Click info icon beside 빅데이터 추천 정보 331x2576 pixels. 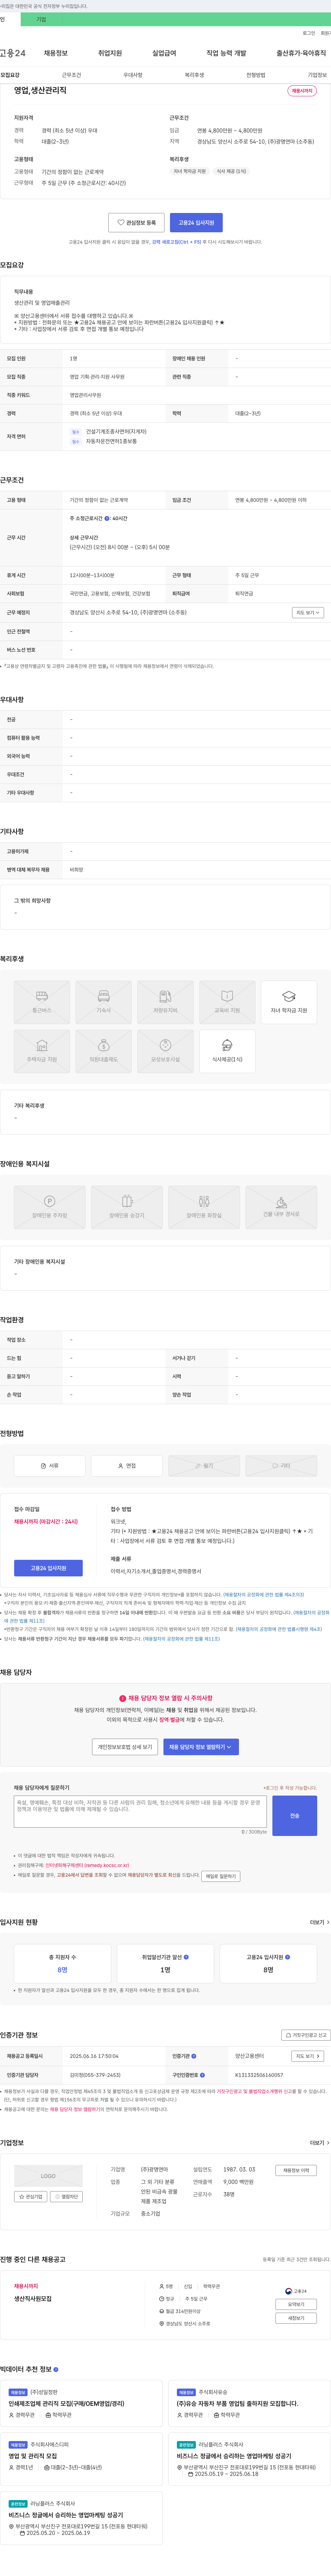[56, 2369]
